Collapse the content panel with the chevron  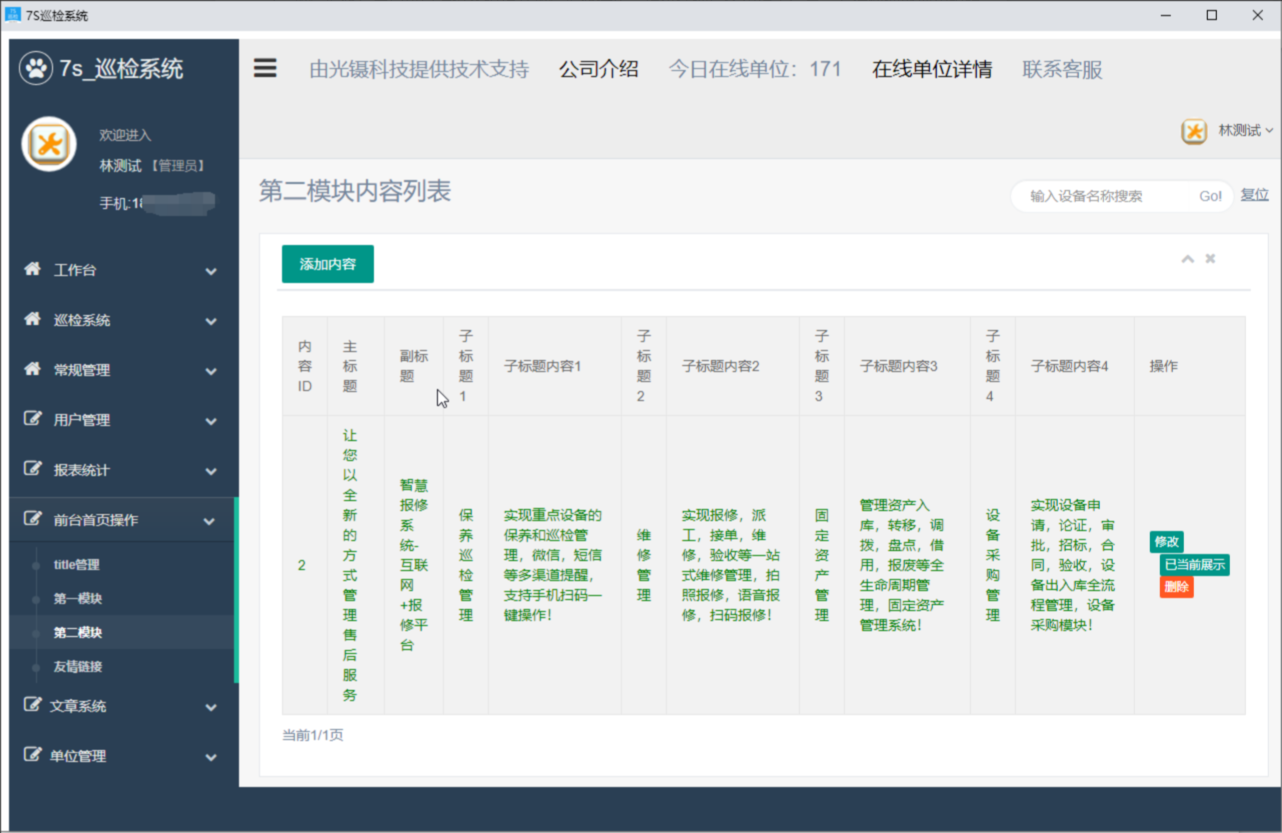tap(1188, 258)
